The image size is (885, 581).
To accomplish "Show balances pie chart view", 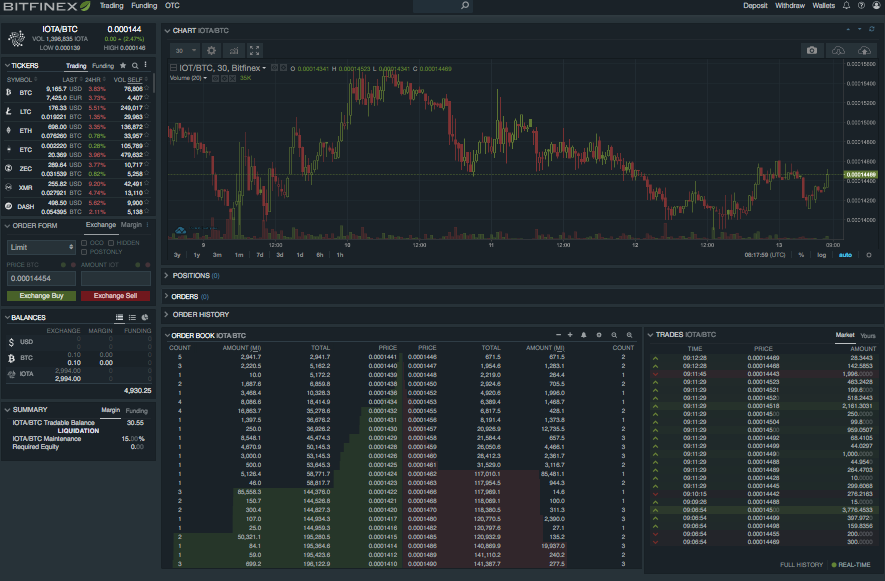I will point(145,317).
